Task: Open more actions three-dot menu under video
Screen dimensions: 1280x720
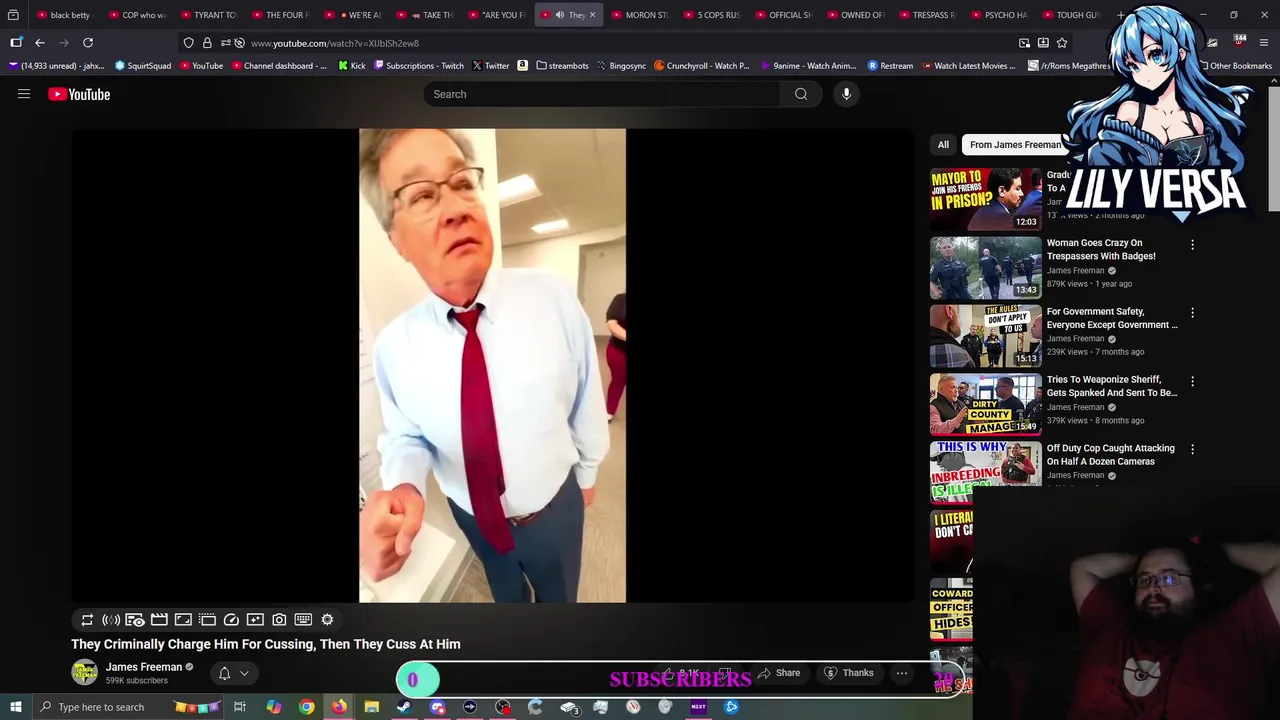Action: pyautogui.click(x=901, y=673)
